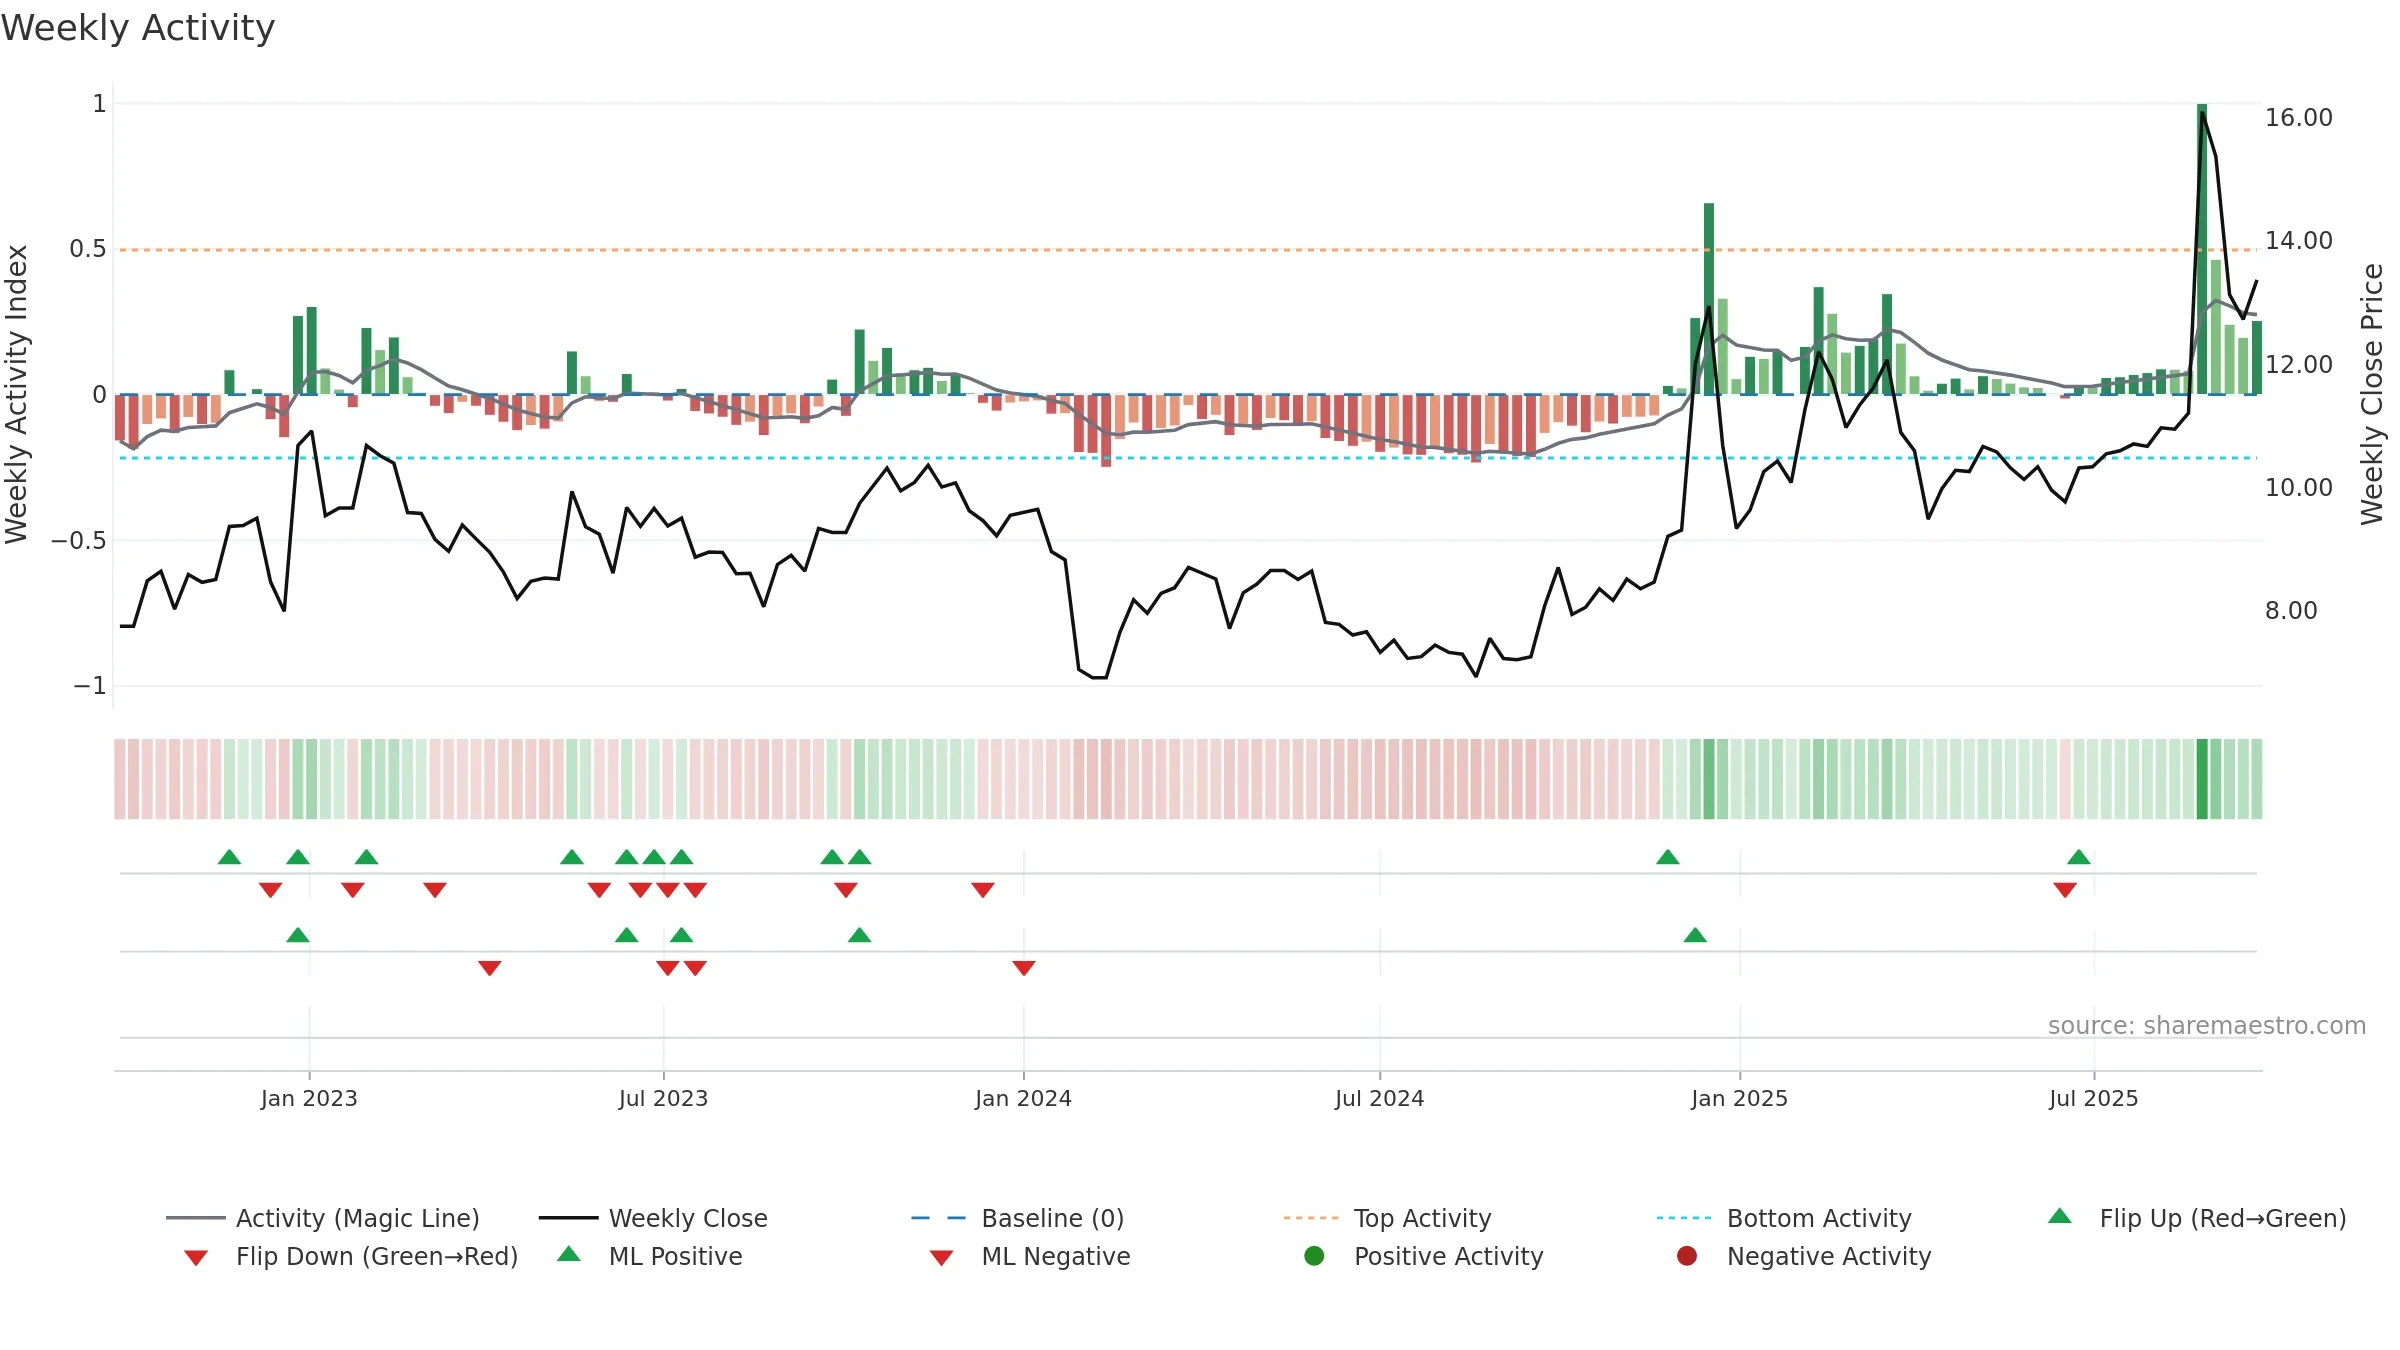
Task: Toggle the Activity (Magic Line) legend entry
Action: [323, 1218]
